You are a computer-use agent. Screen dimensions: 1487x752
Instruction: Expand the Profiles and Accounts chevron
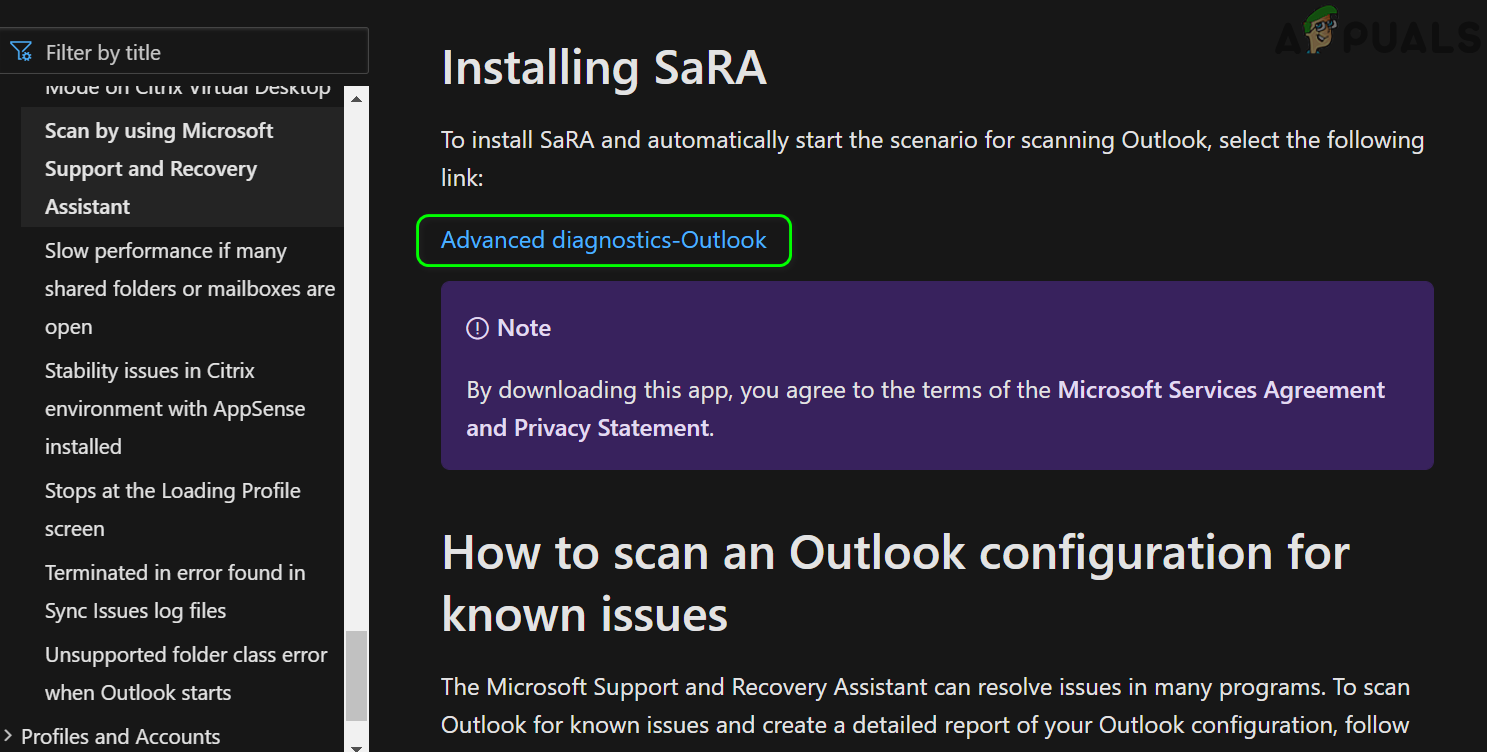pos(9,737)
